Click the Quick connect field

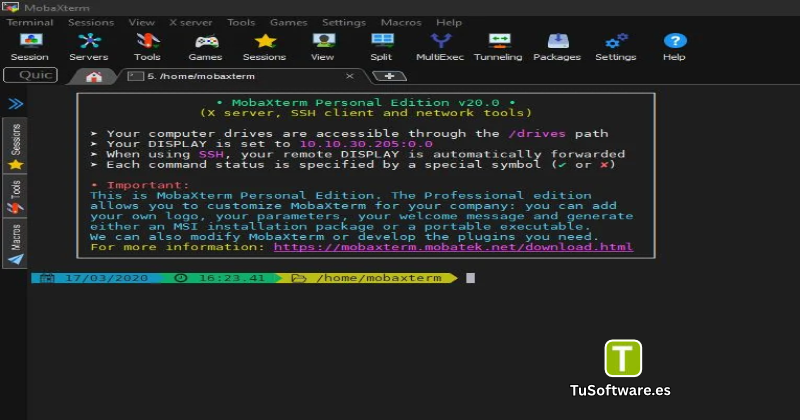(x=31, y=75)
